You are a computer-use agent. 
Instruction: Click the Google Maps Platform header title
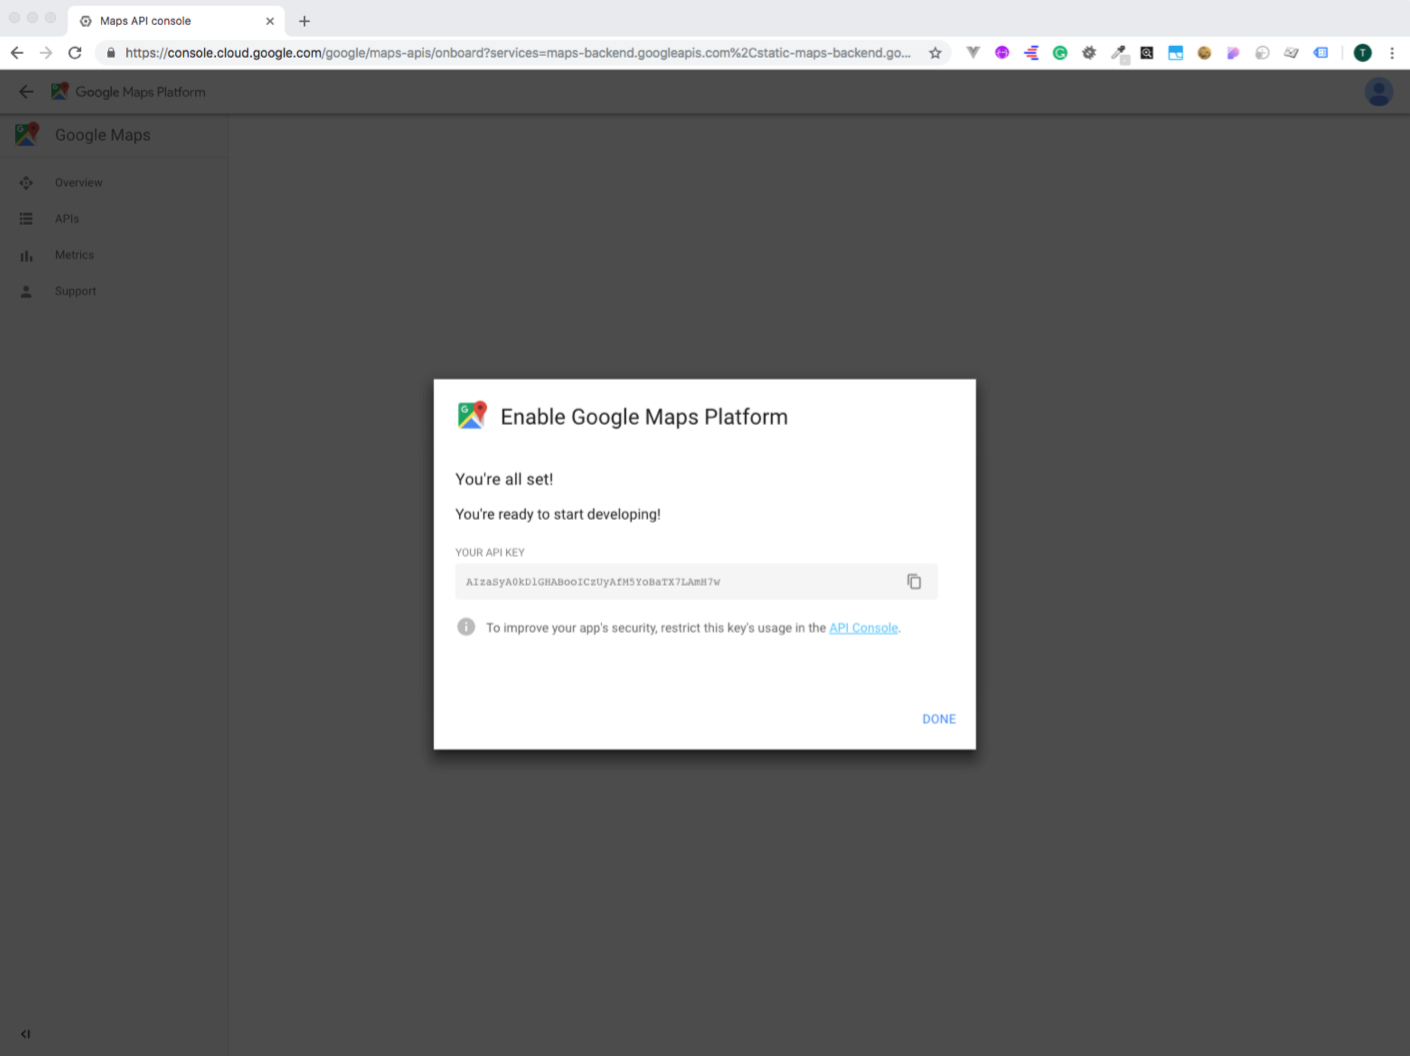click(x=140, y=92)
